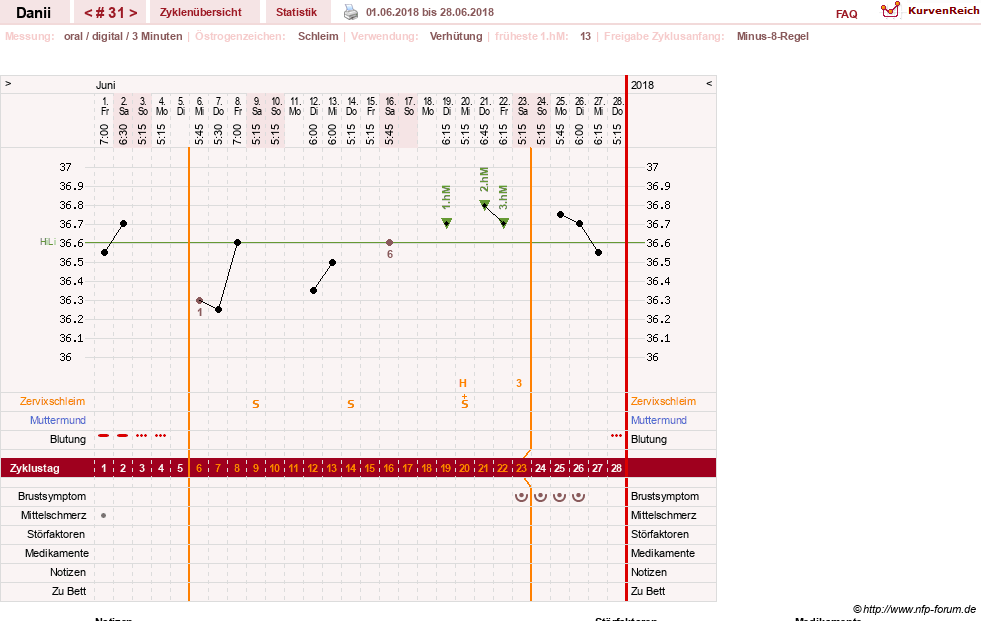Click the Brustsymptom icon on cycle day 23

(x=521, y=497)
